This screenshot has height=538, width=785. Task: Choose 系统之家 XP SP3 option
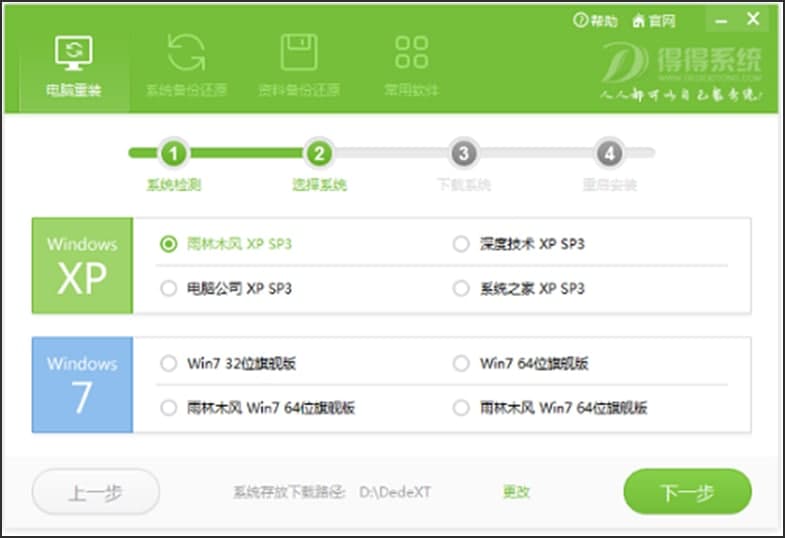click(461, 289)
